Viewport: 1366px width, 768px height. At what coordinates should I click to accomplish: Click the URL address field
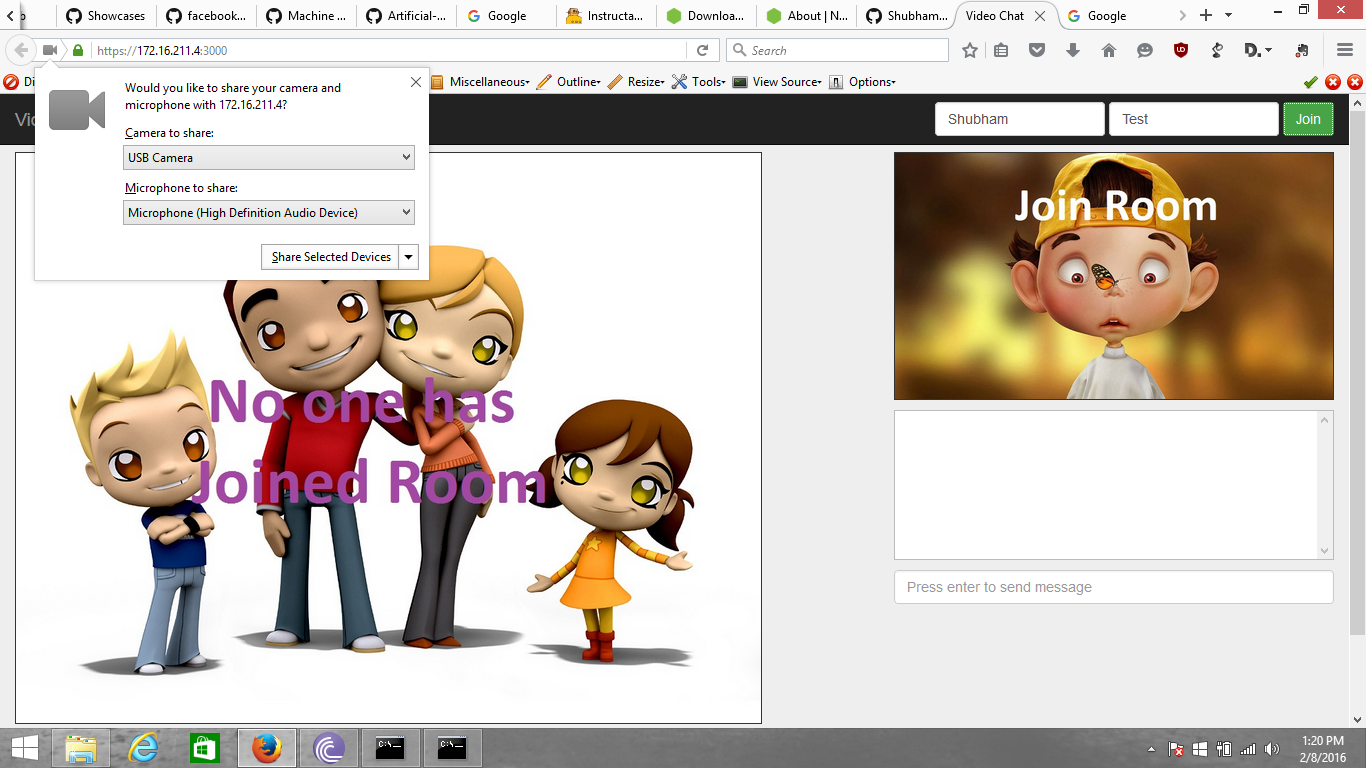390,50
